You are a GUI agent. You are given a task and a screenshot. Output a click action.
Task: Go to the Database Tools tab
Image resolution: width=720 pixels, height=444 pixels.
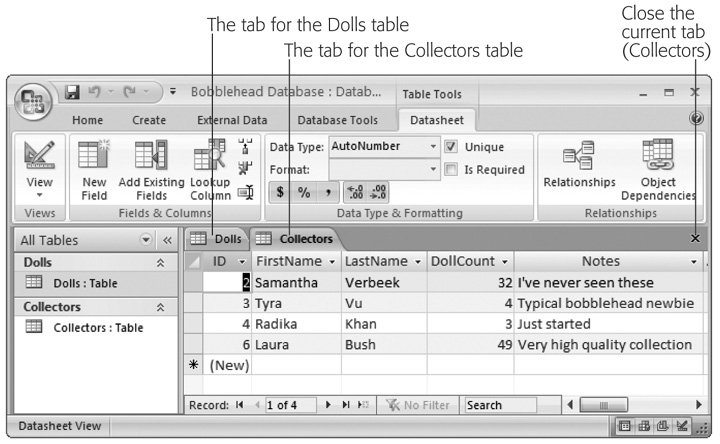pyautogui.click(x=338, y=120)
